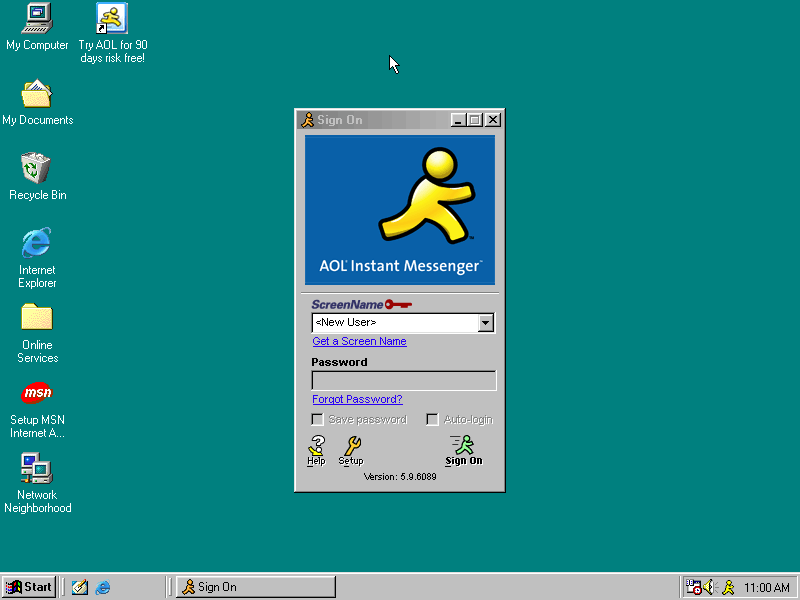
Task: Click the Sign On taskbar button
Action: coord(256,587)
